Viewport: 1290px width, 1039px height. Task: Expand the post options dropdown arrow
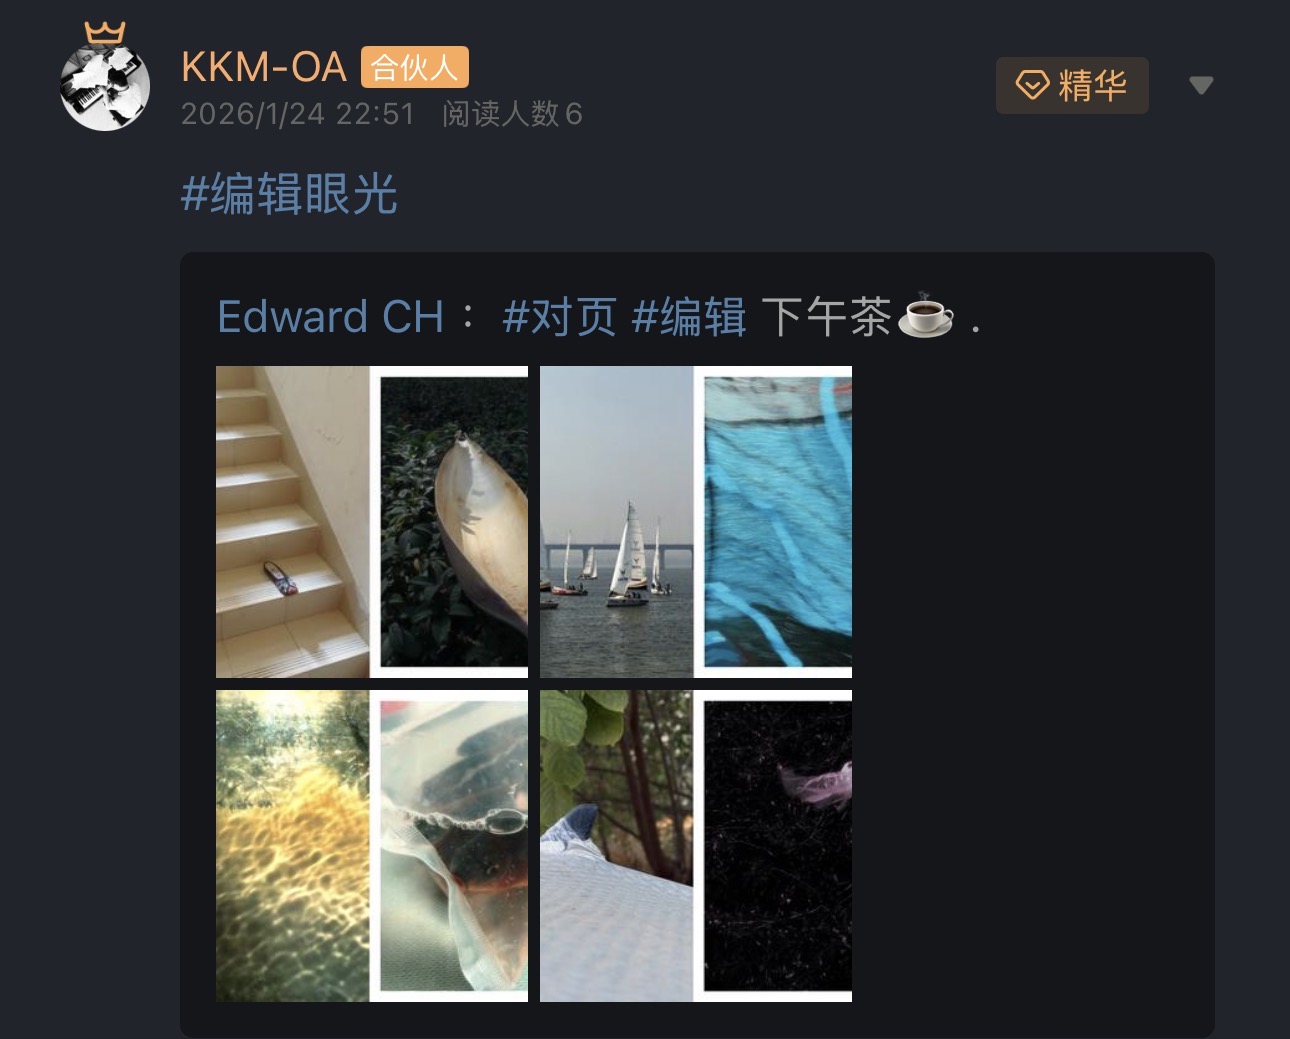[x=1201, y=86]
